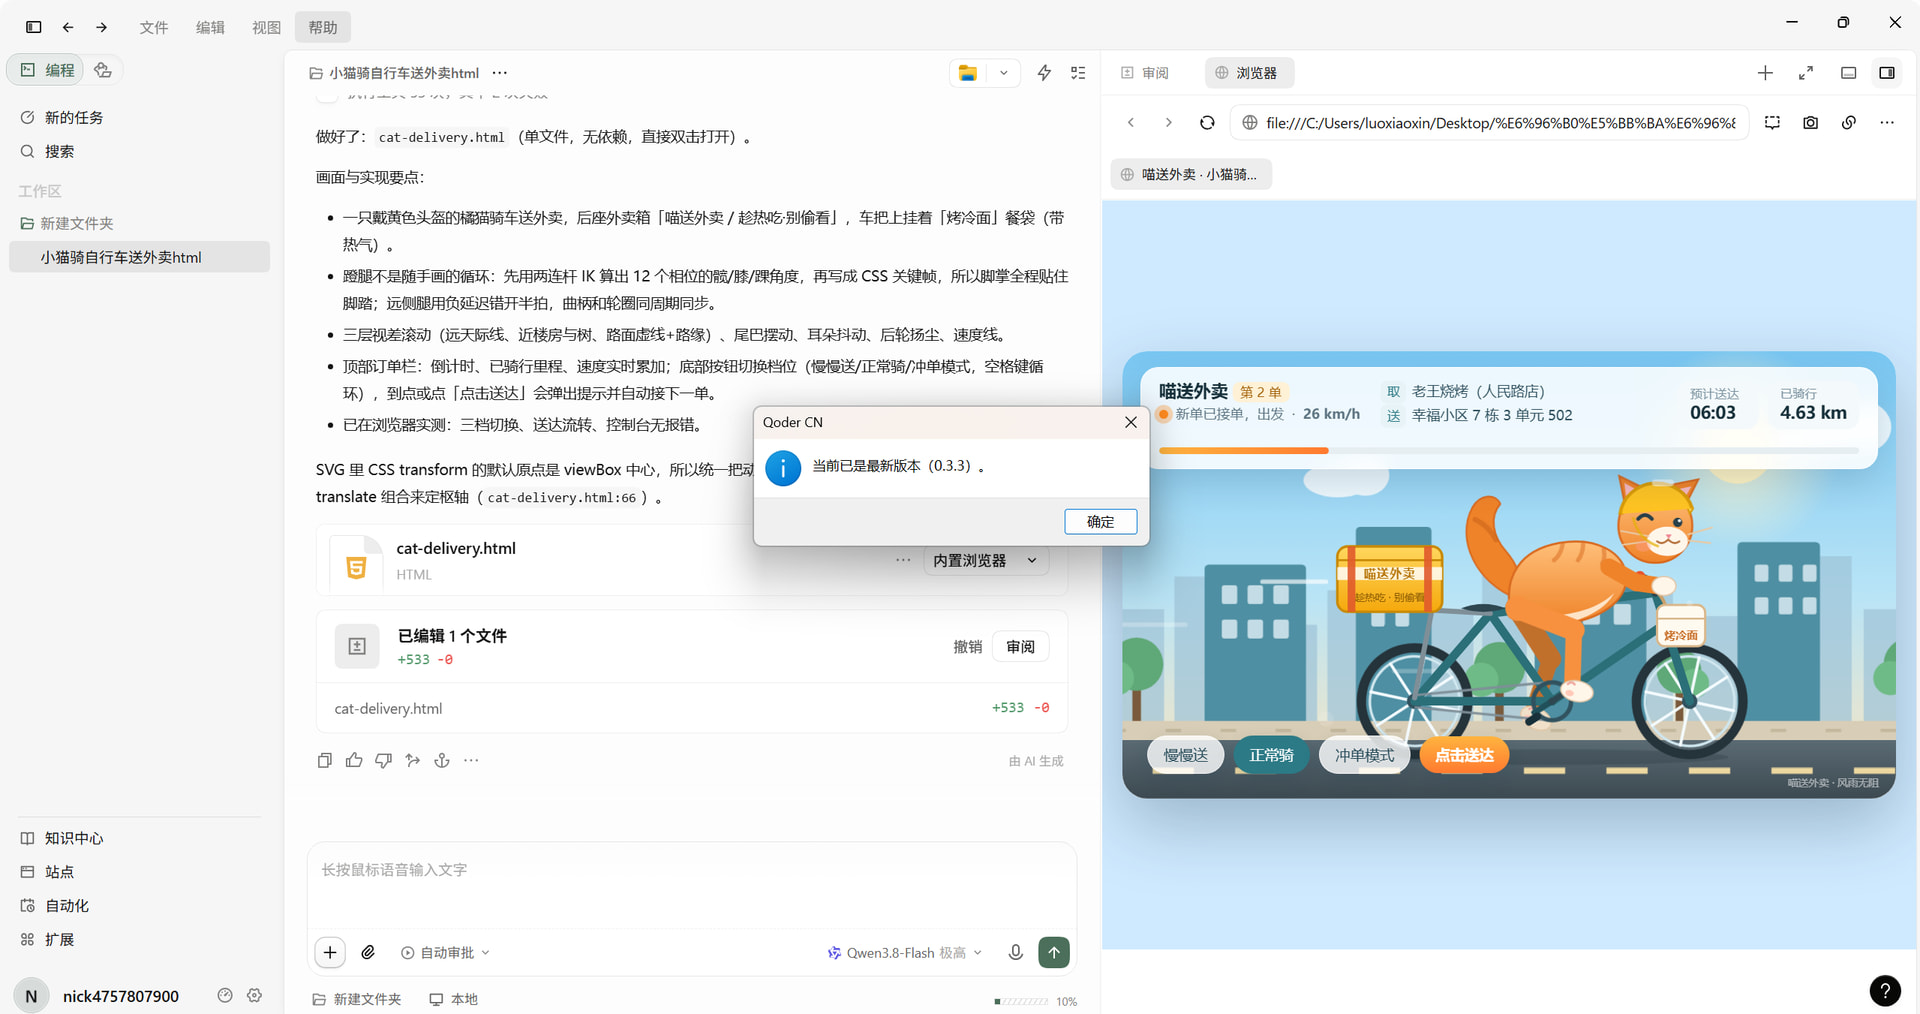Take a browser screenshot with camera icon

(1810, 123)
